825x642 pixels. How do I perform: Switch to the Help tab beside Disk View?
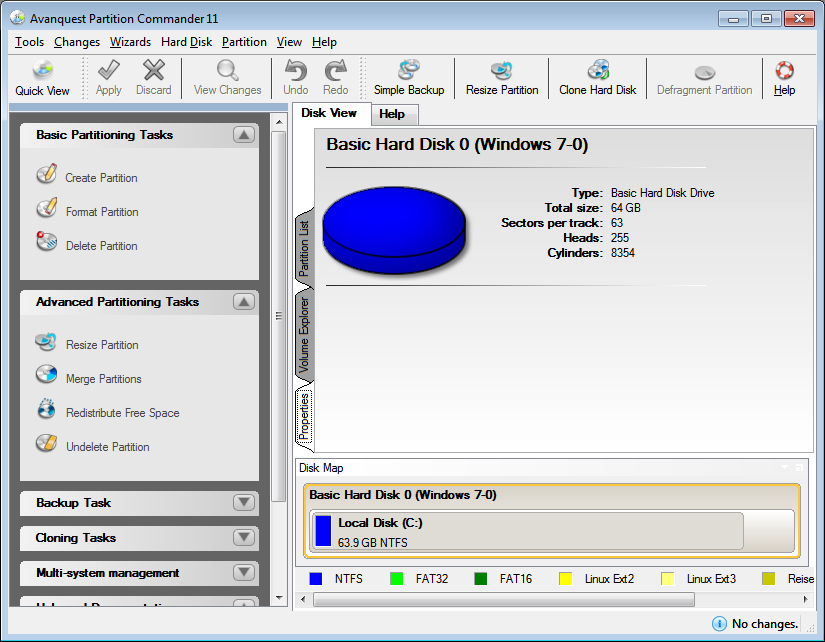tap(395, 114)
